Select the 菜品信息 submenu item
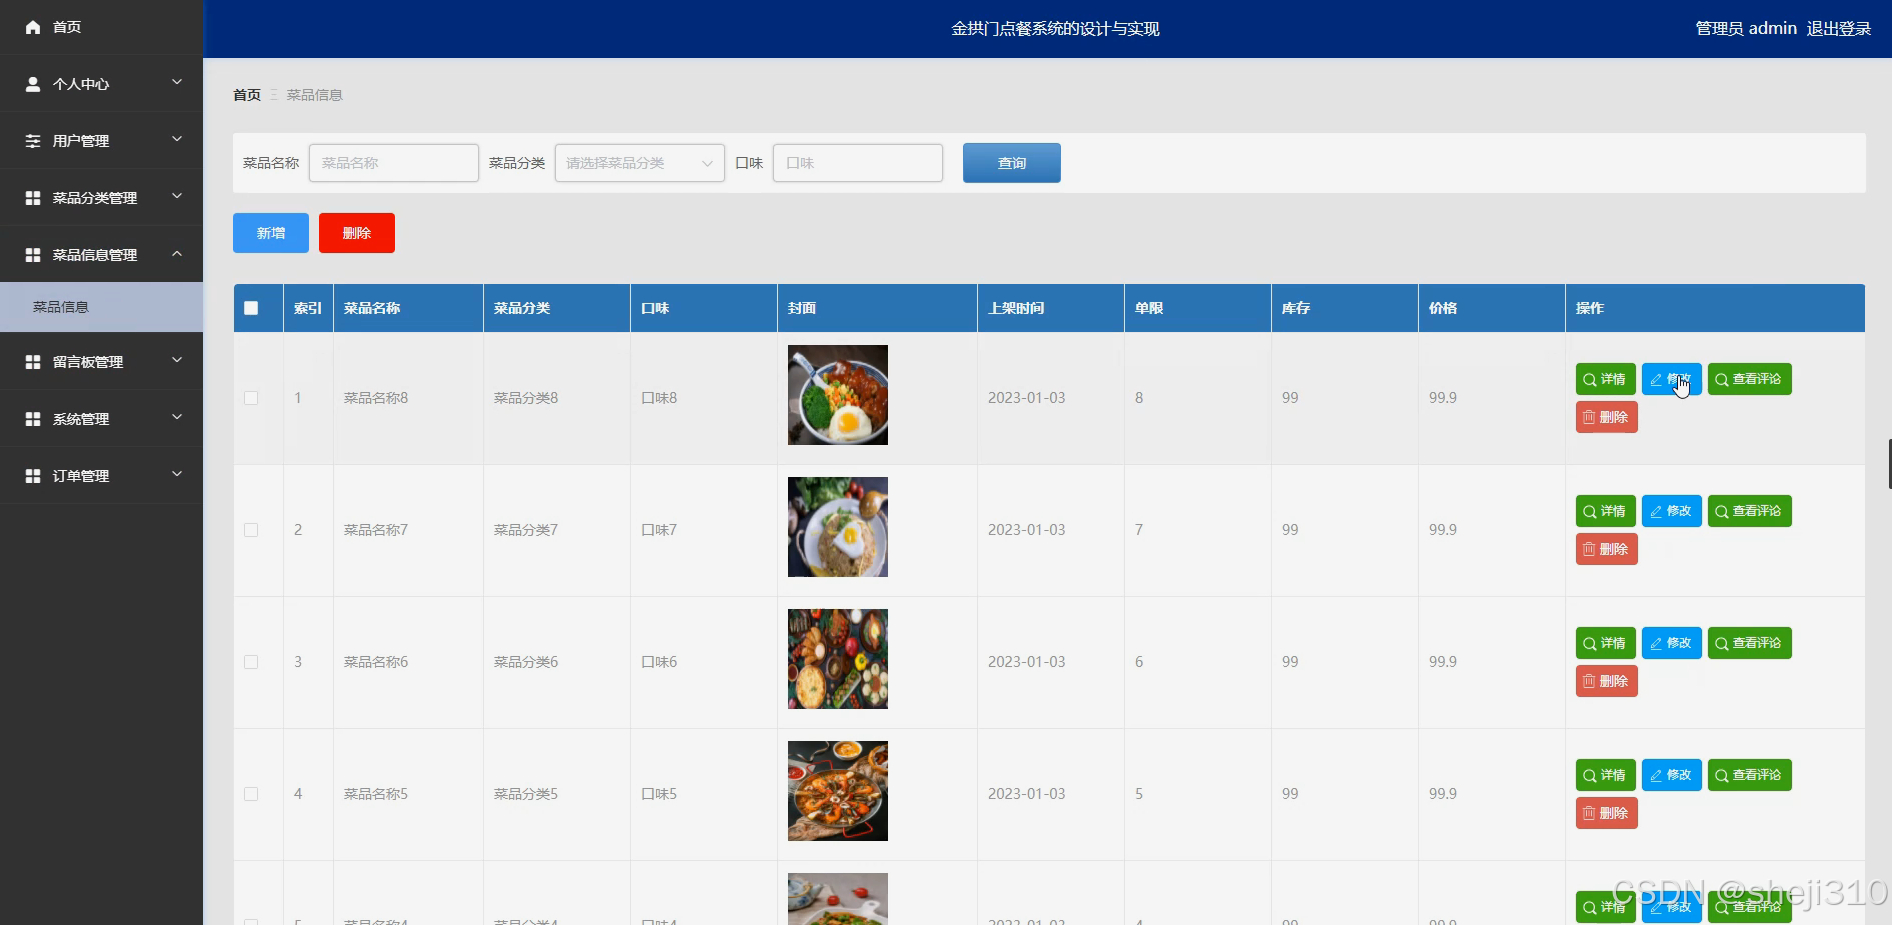Screen dimensions: 1892x925 pos(101,307)
